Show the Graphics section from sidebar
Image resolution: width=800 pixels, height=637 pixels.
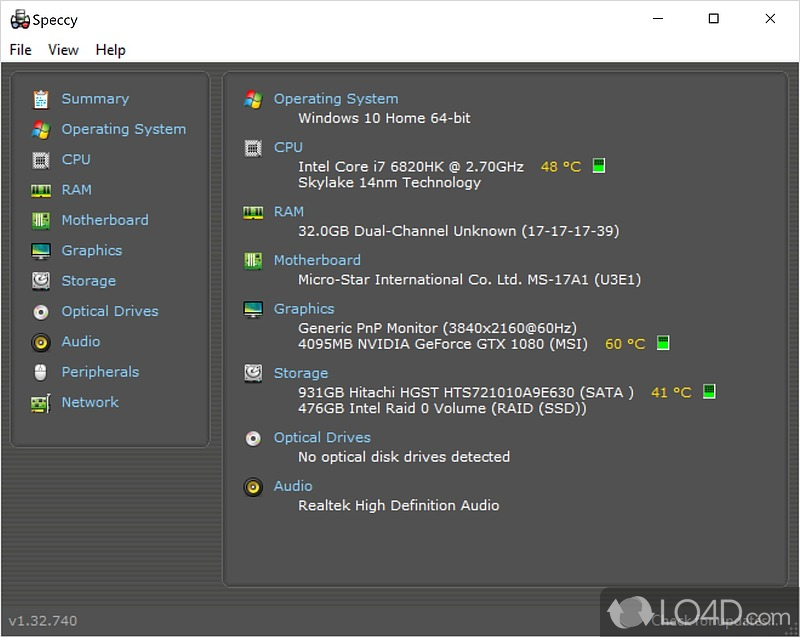tap(92, 250)
